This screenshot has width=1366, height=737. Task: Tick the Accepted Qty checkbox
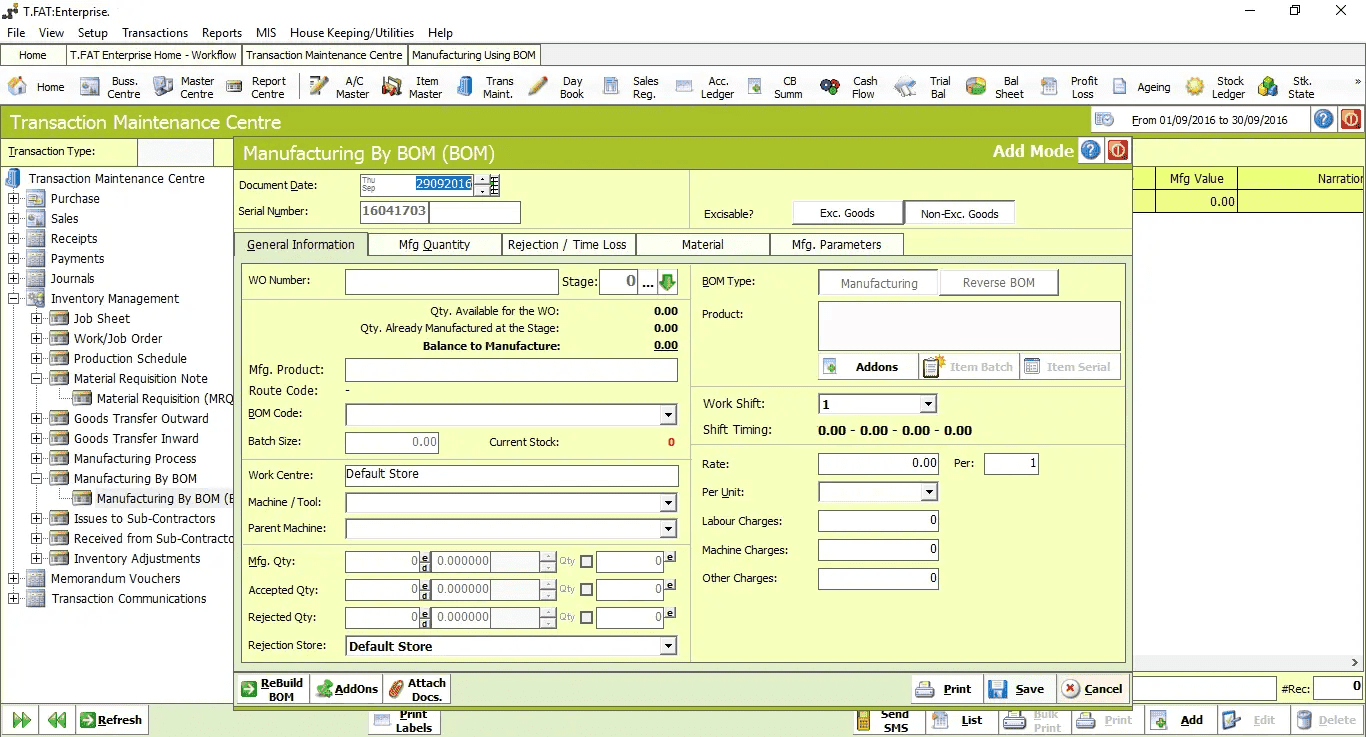pyautogui.click(x=586, y=590)
